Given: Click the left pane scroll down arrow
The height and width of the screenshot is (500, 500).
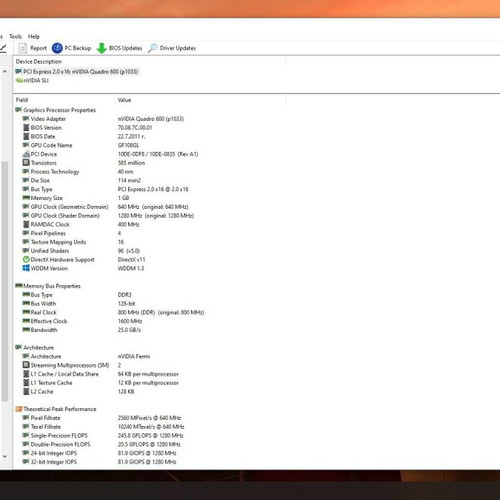Looking at the screenshot, I should (5, 456).
